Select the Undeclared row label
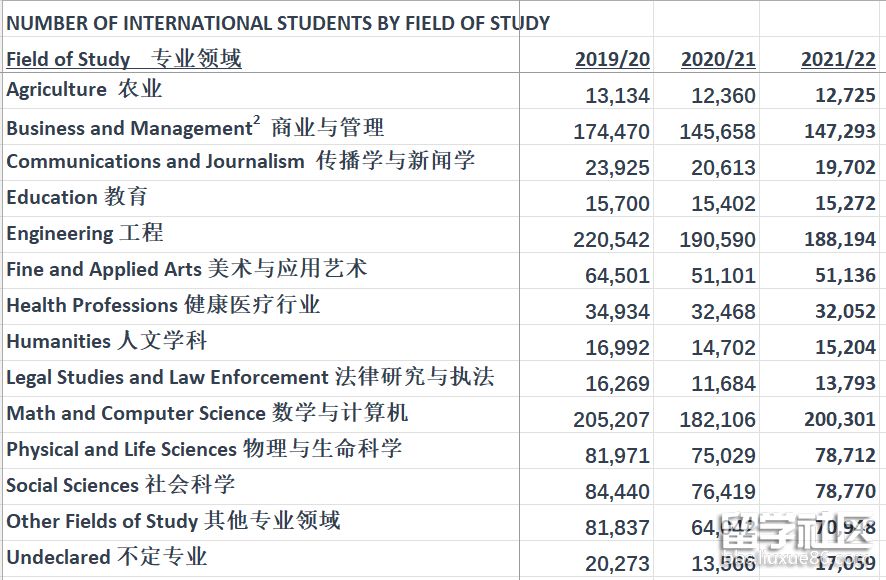The image size is (886, 580). pyautogui.click(x=107, y=557)
